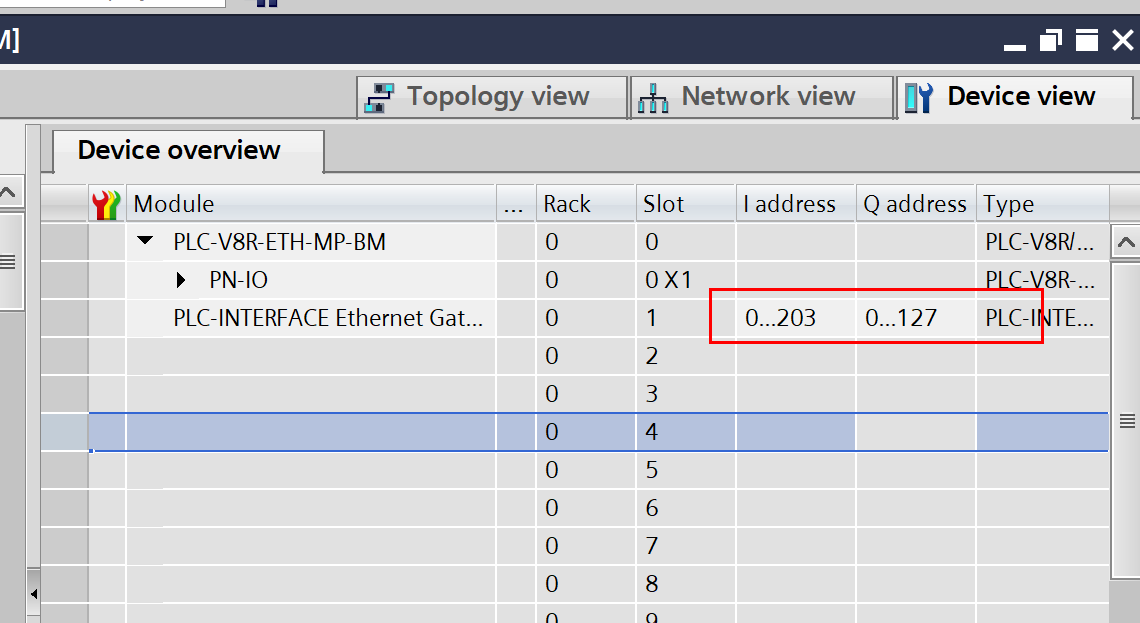Restore down the editor window

[x=1050, y=41]
